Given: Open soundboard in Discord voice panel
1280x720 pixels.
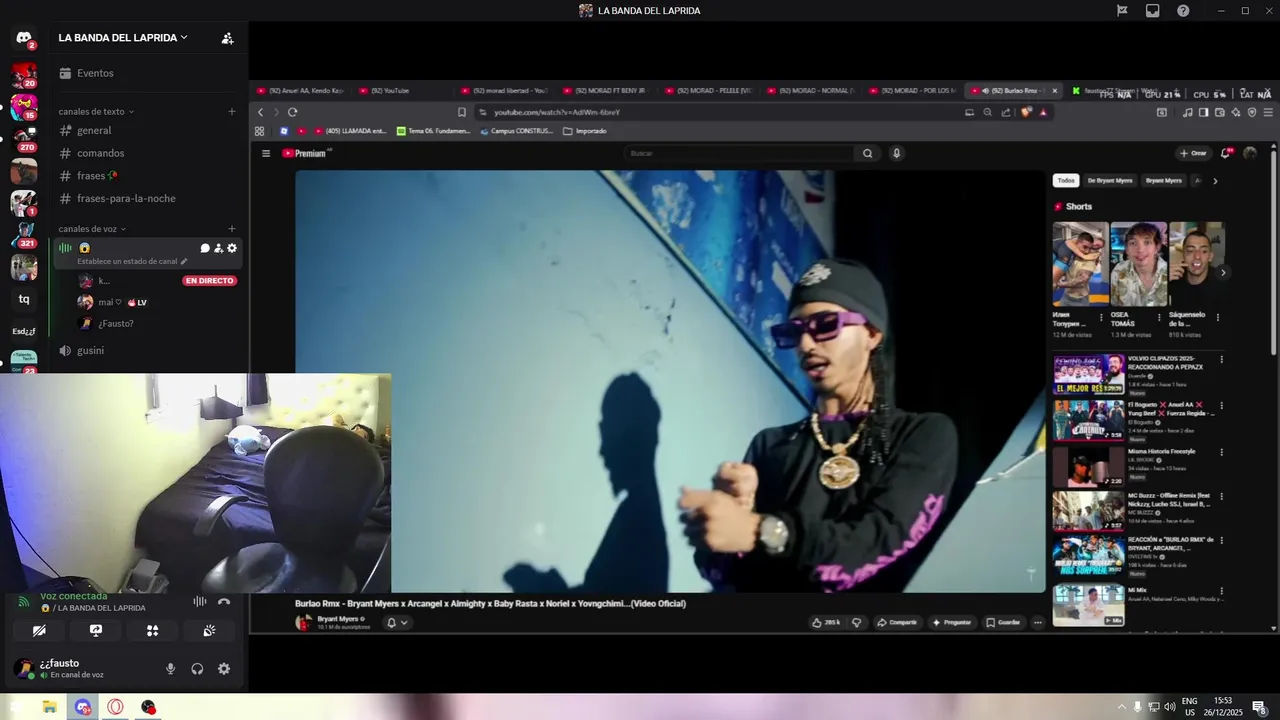Looking at the screenshot, I should point(209,631).
